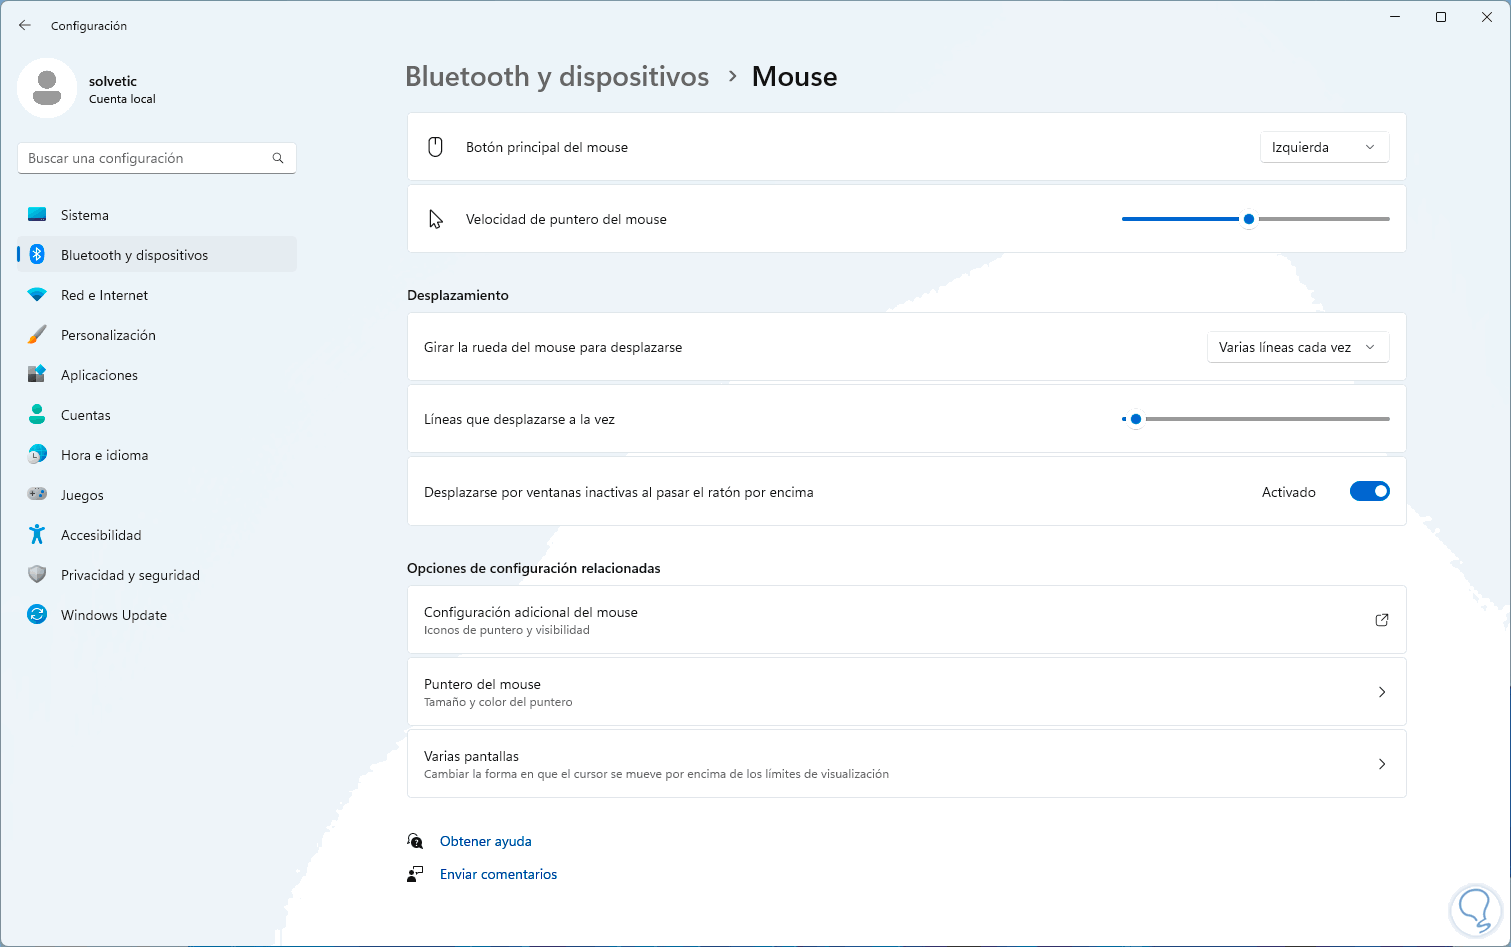The height and width of the screenshot is (947, 1511).
Task: Expand the Puntero del mouse settings chevron
Action: point(1382,692)
